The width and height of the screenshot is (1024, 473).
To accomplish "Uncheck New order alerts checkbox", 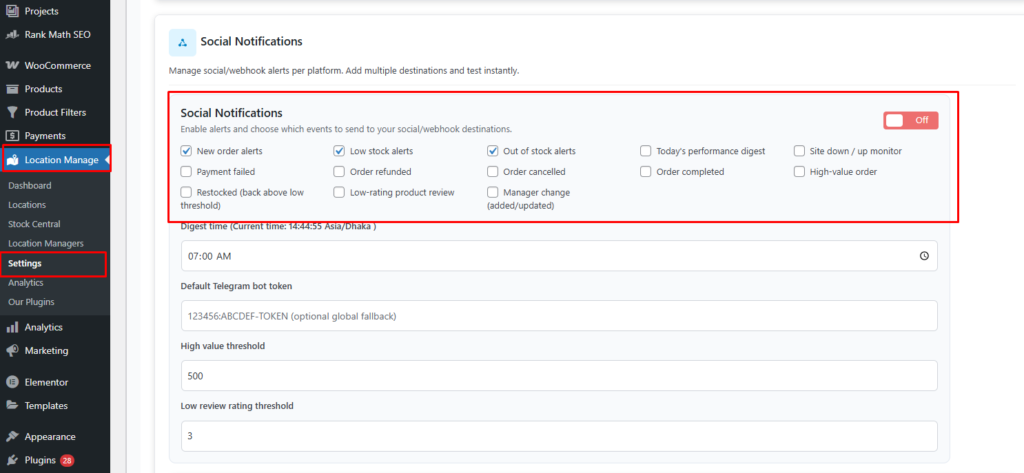I will [186, 151].
